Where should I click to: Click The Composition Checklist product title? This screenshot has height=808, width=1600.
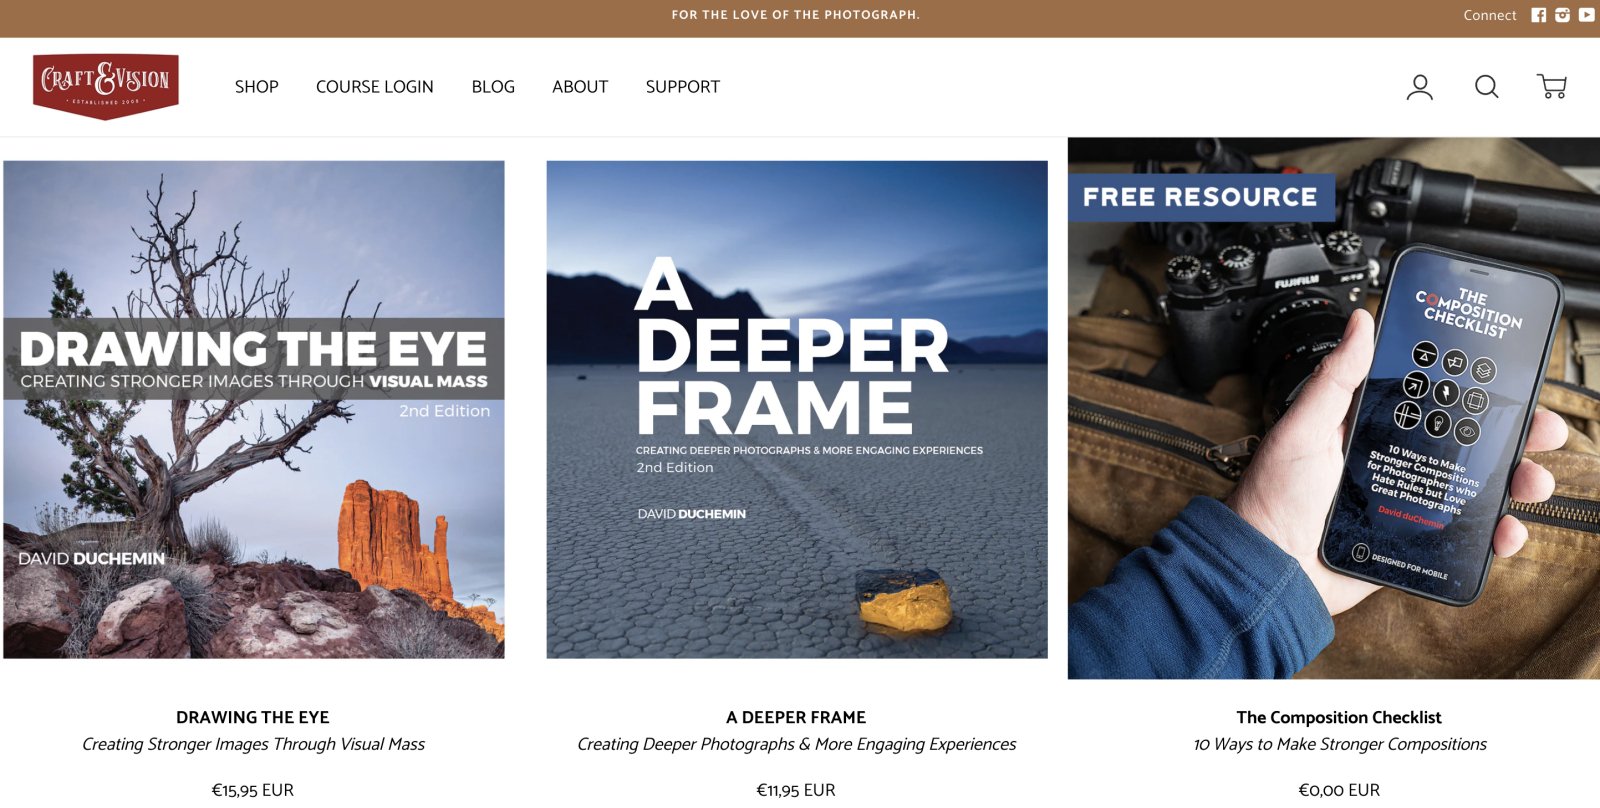1339,717
